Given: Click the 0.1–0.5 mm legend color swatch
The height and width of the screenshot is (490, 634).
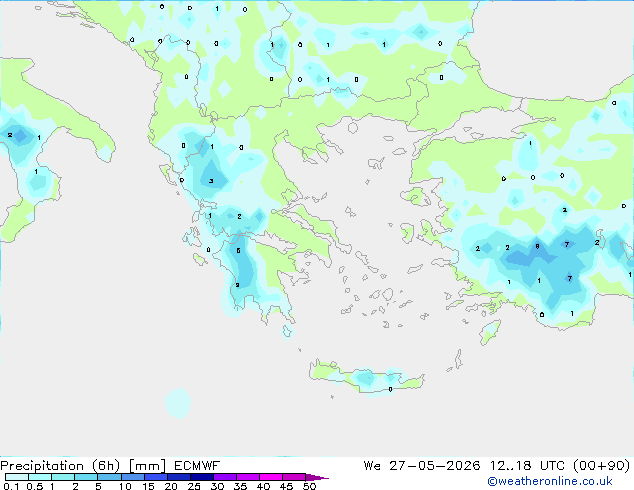Looking at the screenshot, I should pos(17,477).
